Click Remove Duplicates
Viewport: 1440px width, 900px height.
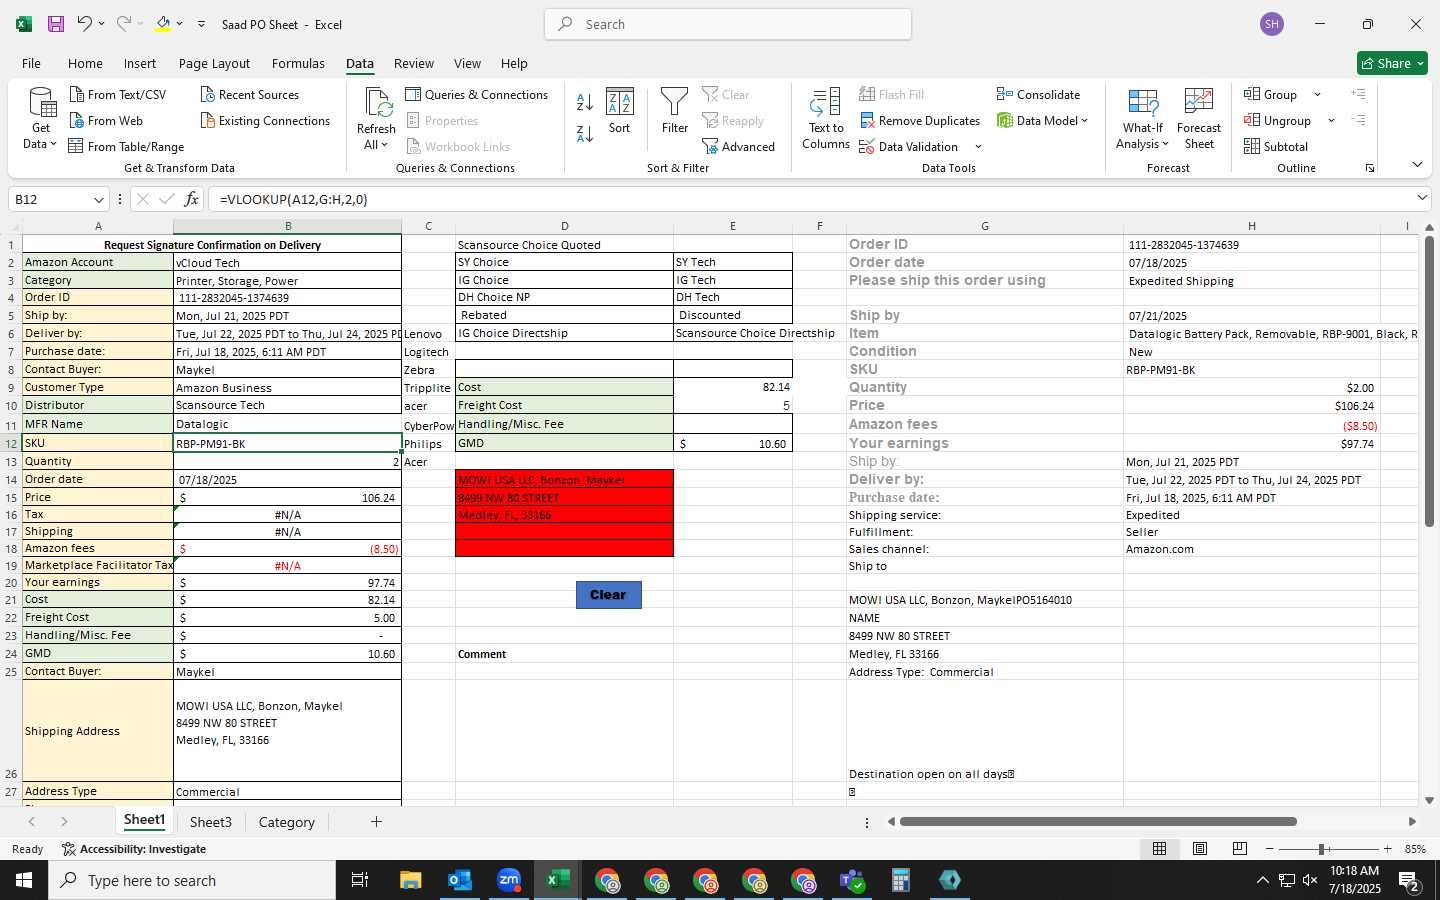[x=920, y=120]
